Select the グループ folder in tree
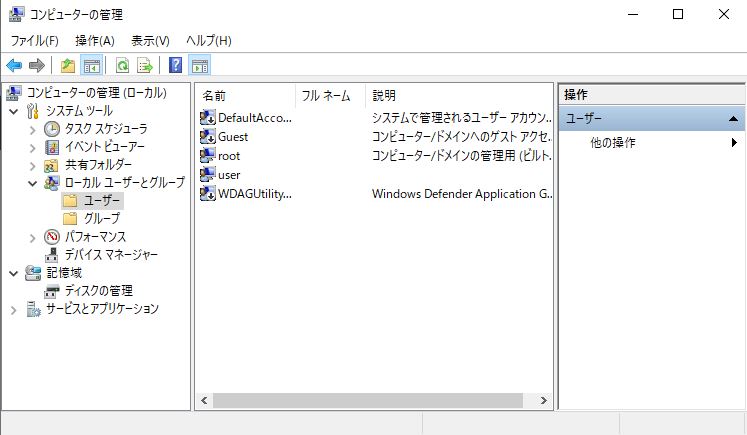 (102, 219)
